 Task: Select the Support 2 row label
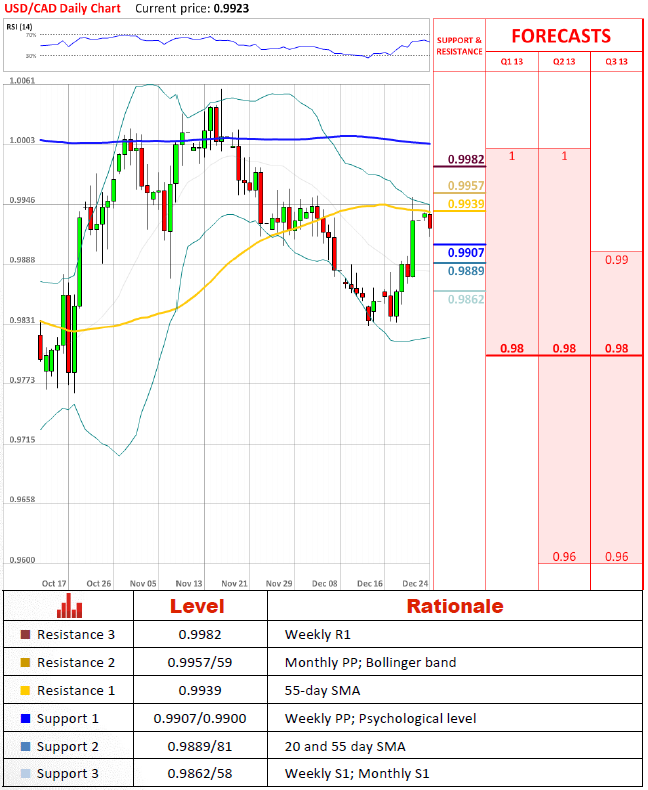click(68, 747)
